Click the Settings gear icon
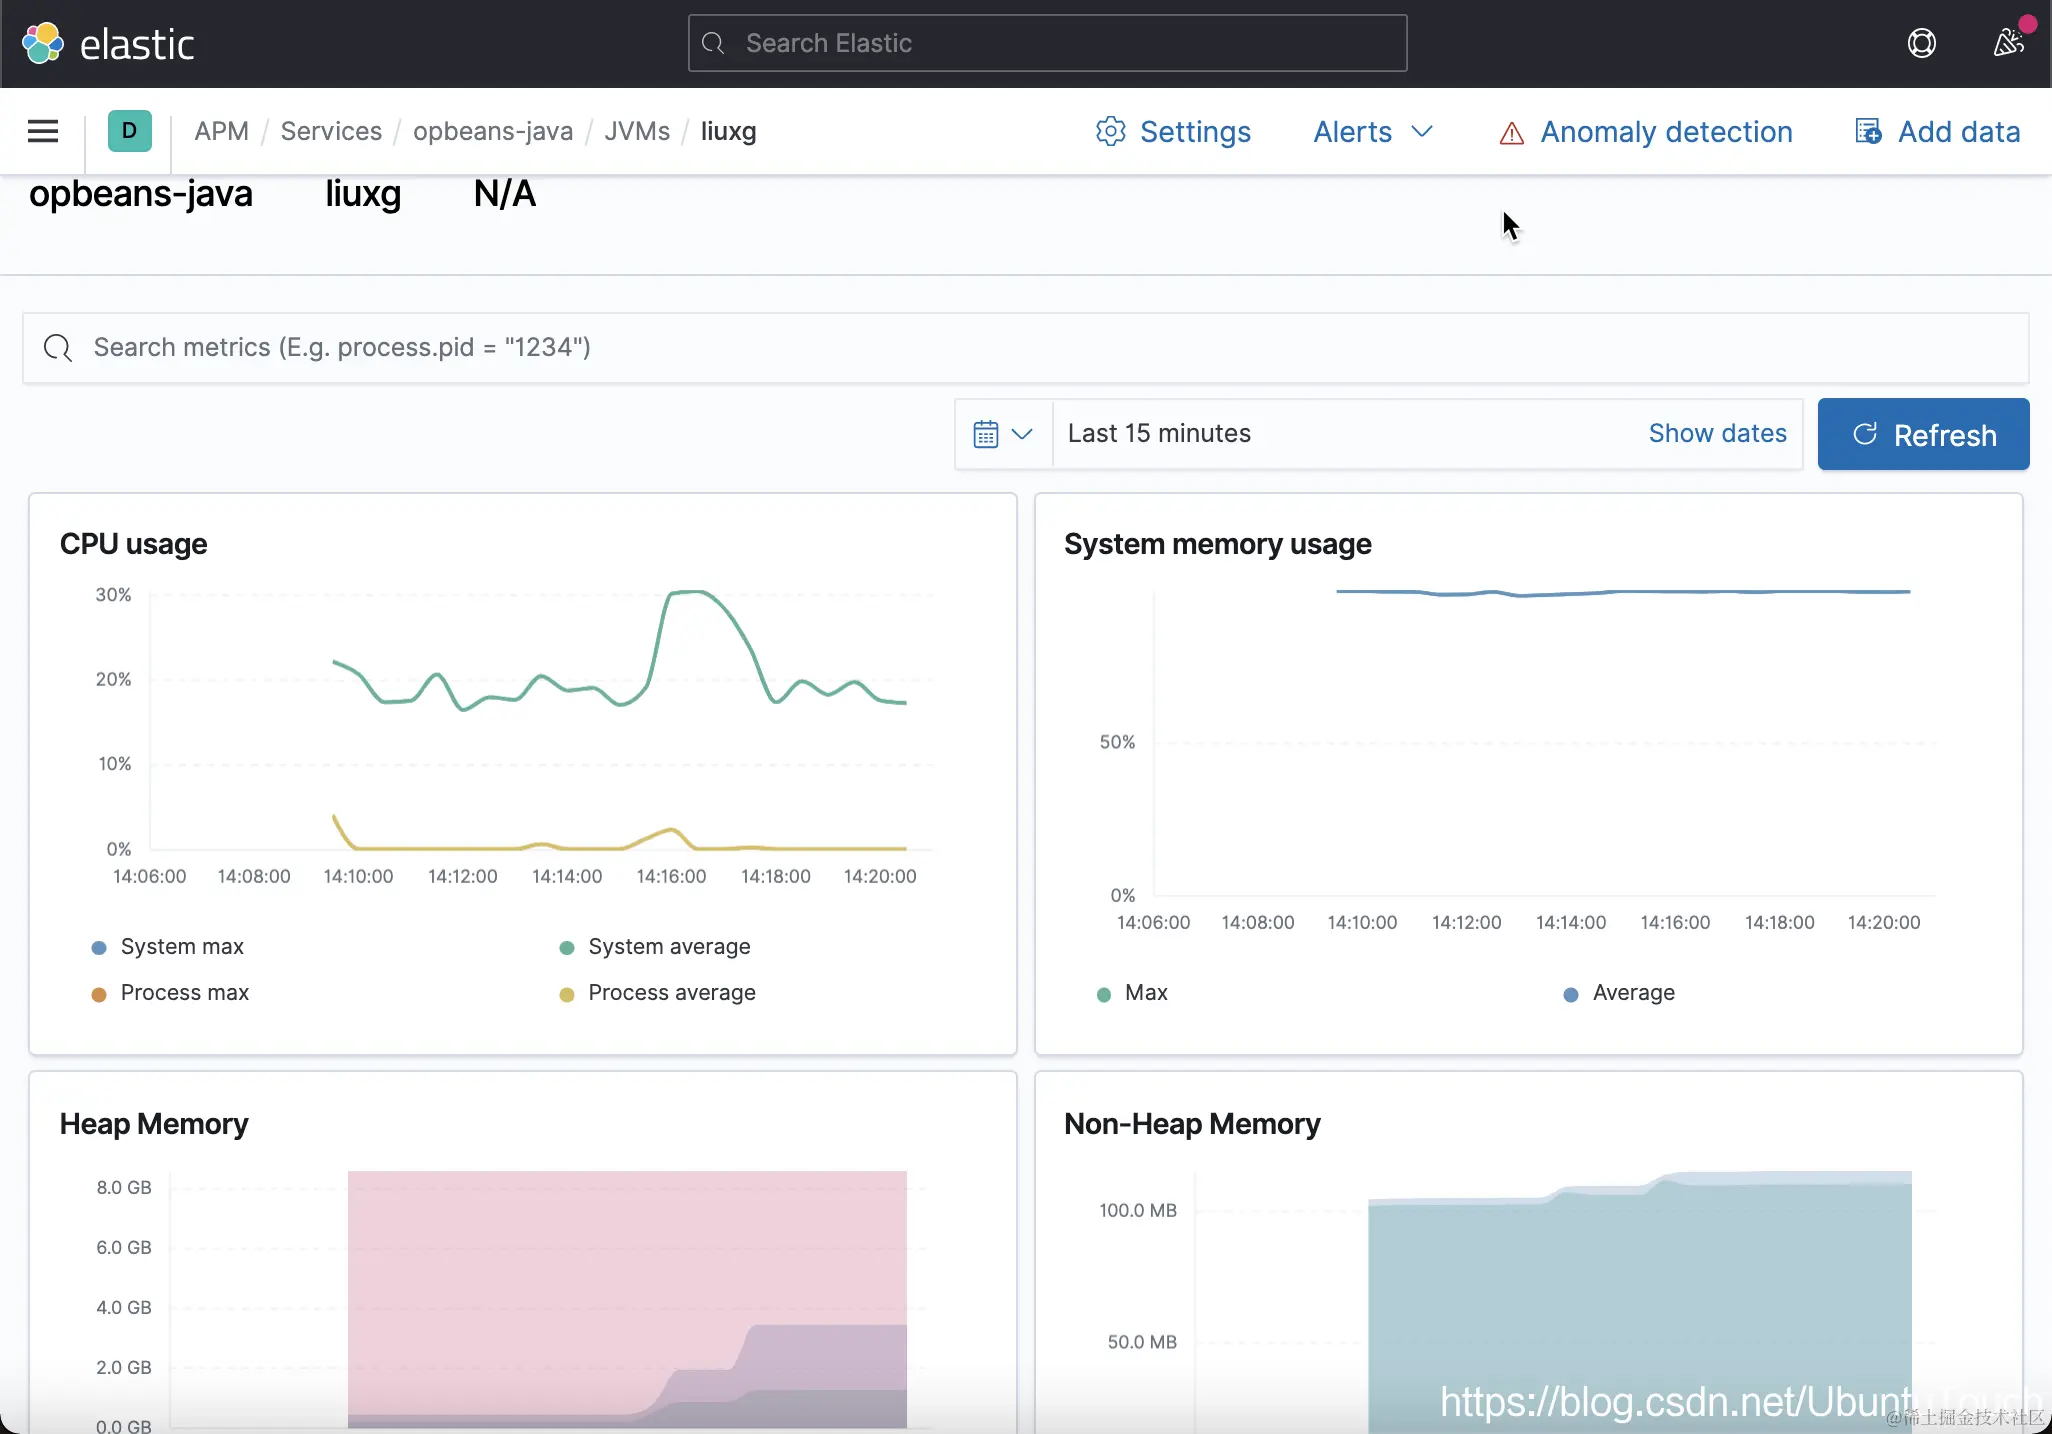The height and width of the screenshot is (1434, 2052). point(1110,131)
